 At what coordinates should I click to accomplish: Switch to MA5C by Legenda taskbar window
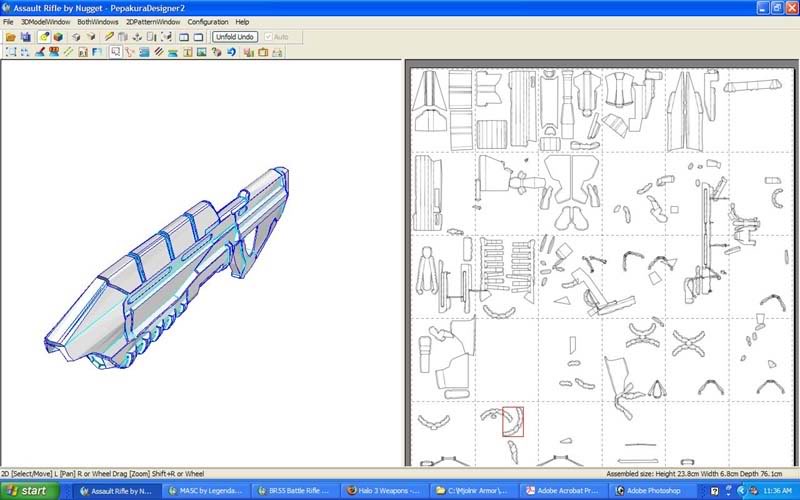[206, 491]
